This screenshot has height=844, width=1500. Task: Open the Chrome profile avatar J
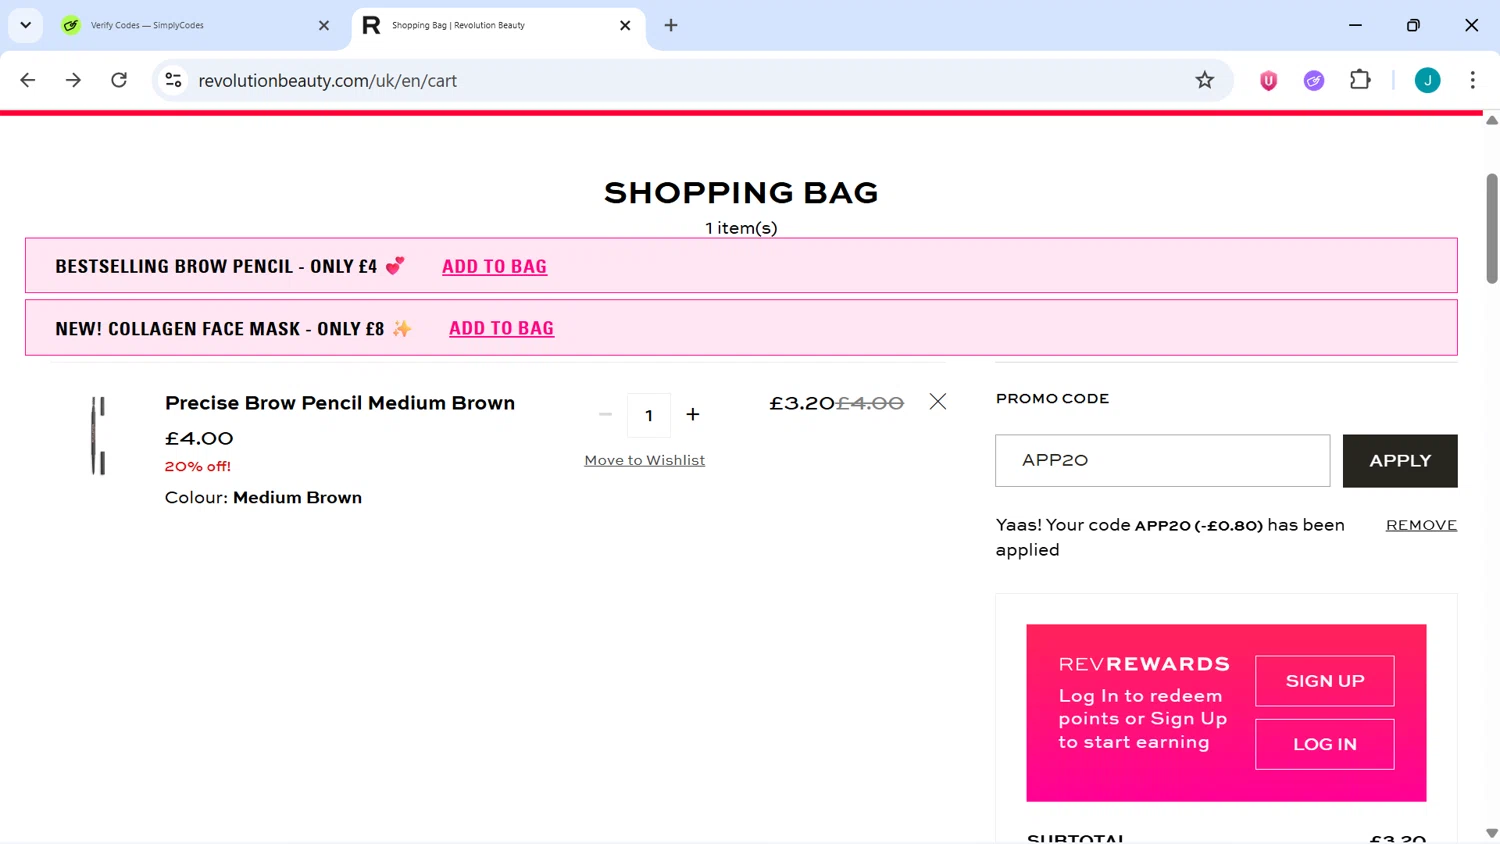1427,81
